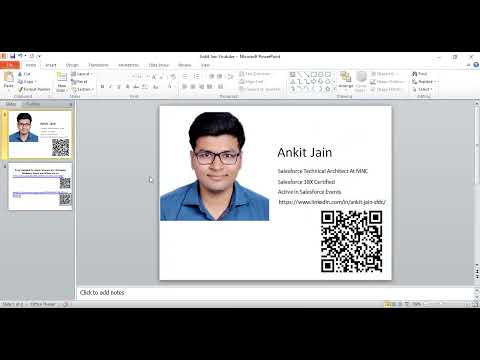The width and height of the screenshot is (480, 360).
Task: Switch to the Slide Show tab
Action: 159,65
